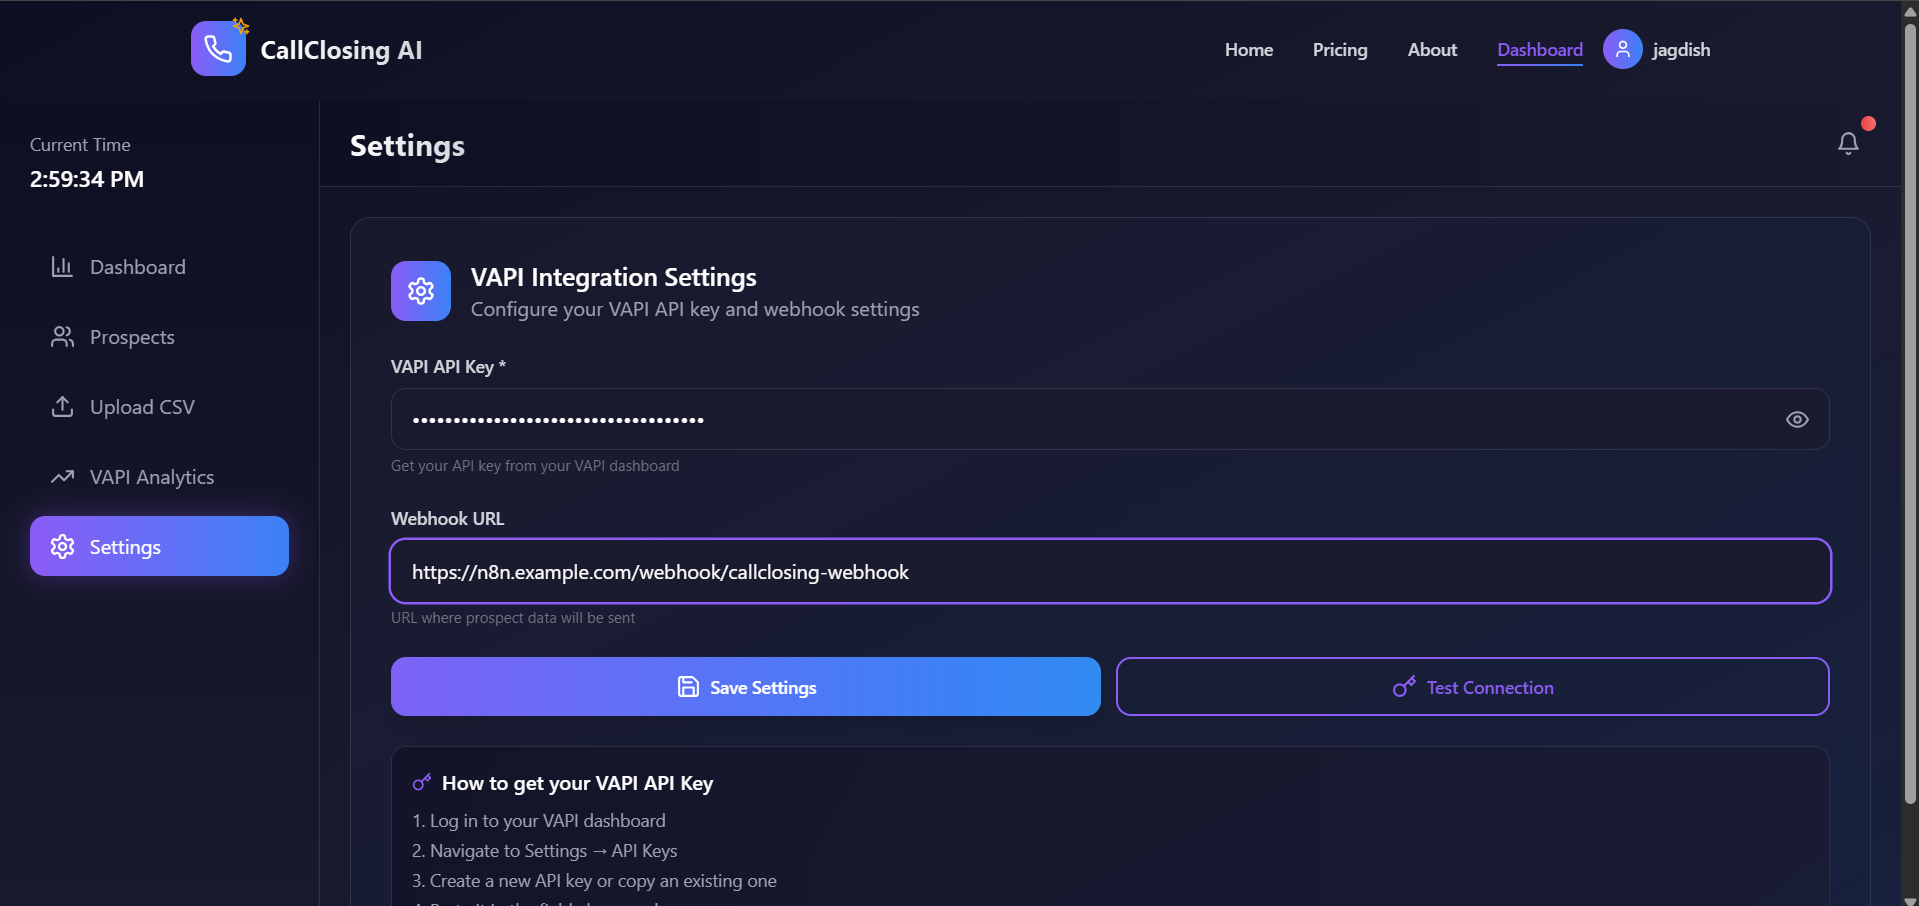The width and height of the screenshot is (1919, 906).
Task: Open the notifications bell
Action: tap(1848, 144)
